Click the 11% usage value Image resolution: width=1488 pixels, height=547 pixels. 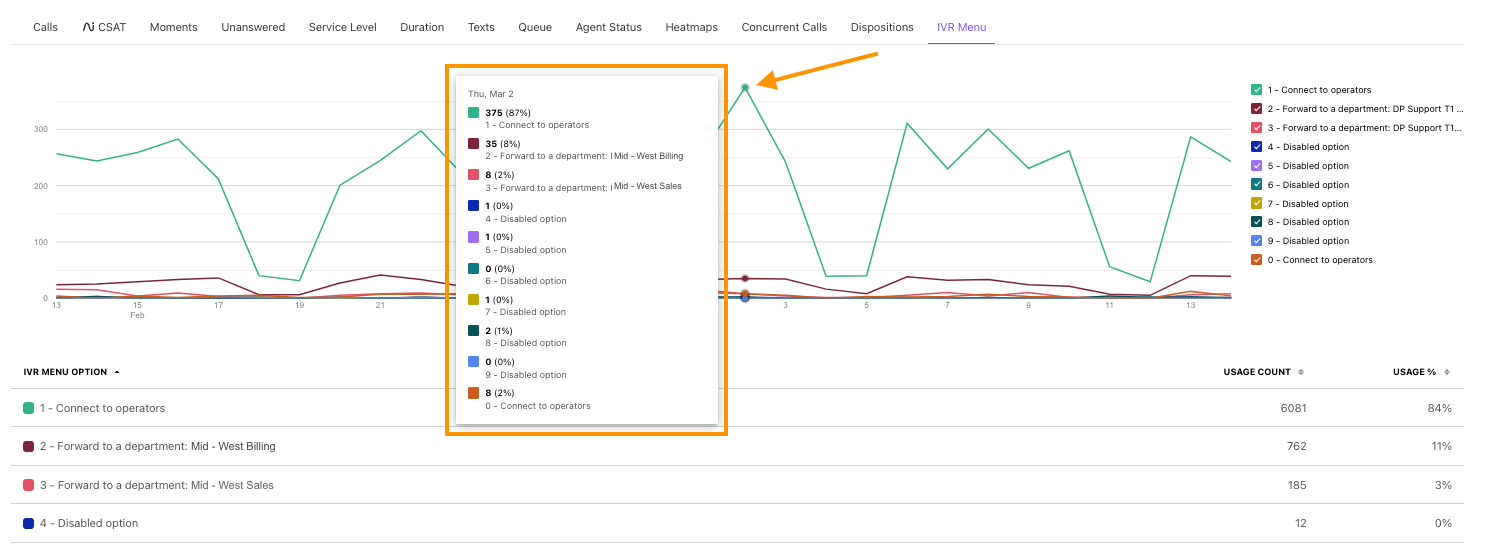point(1441,446)
